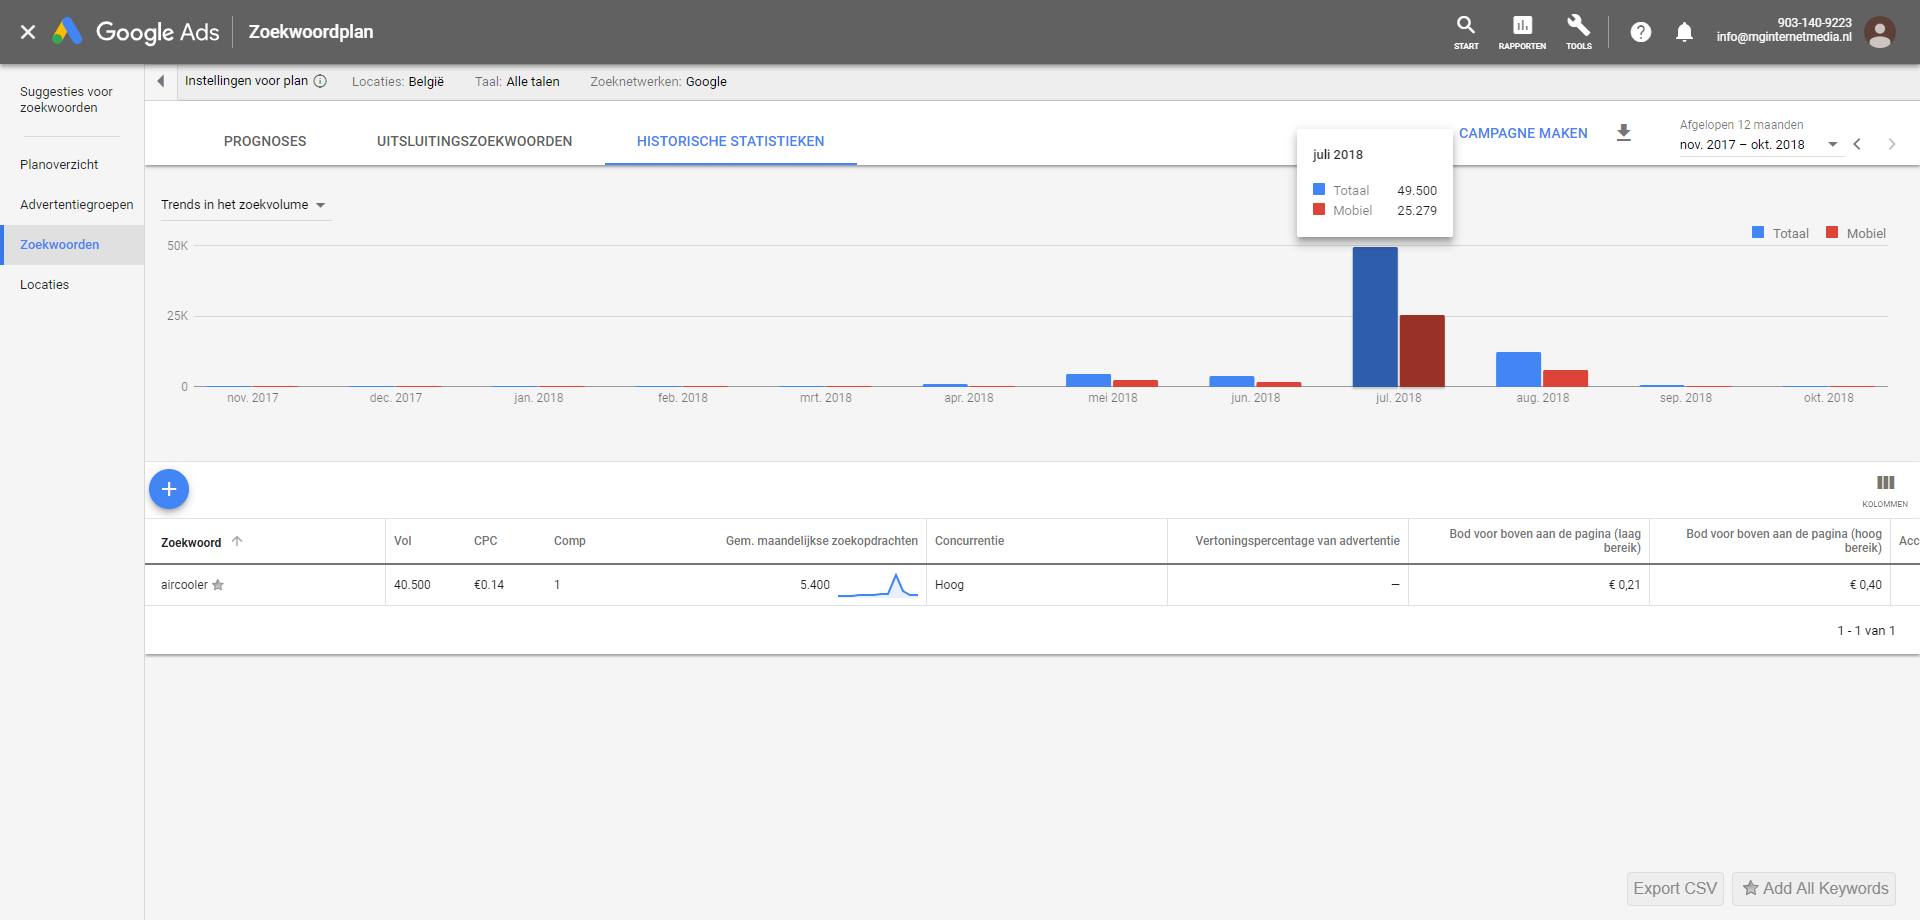Viewport: 1920px width, 920px height.
Task: Click the CAMPAGNE MAKEN link
Action: (x=1523, y=133)
